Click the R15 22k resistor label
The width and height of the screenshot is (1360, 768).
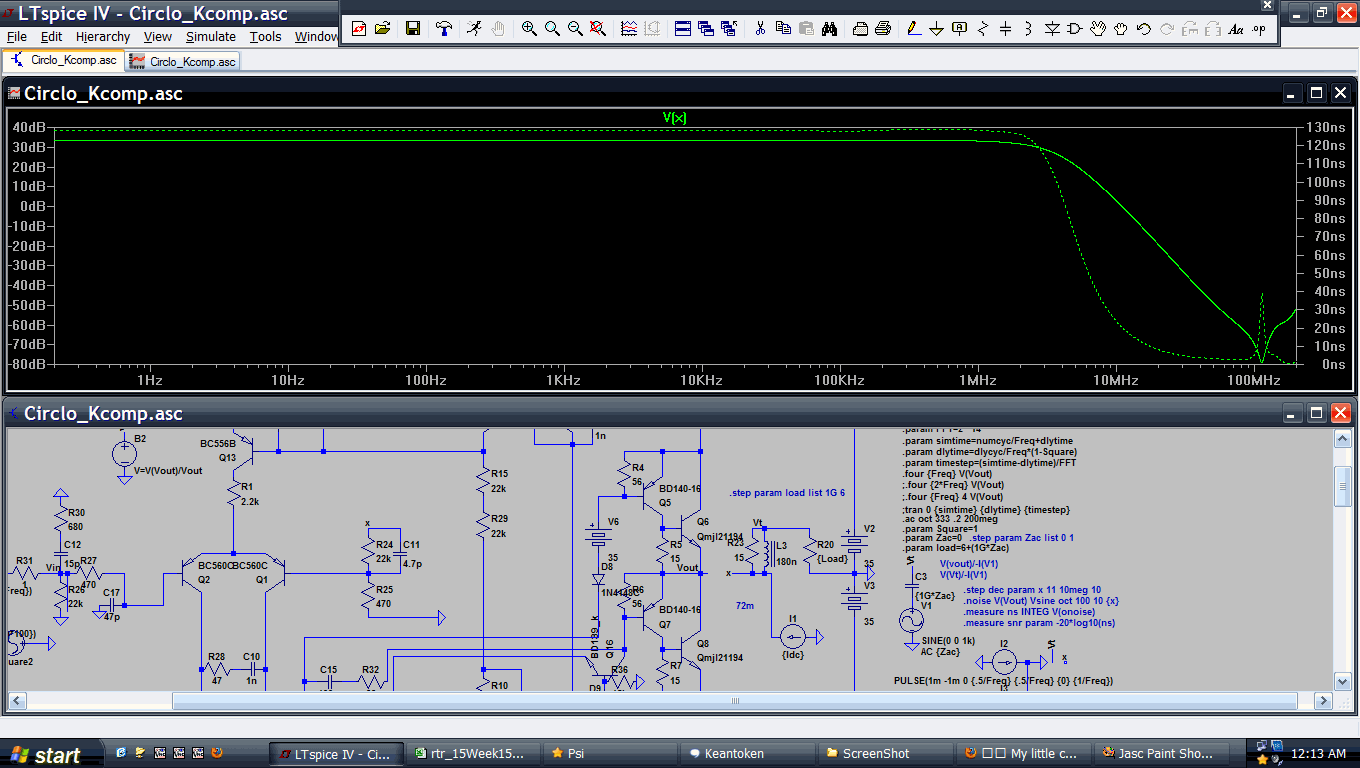pos(500,480)
